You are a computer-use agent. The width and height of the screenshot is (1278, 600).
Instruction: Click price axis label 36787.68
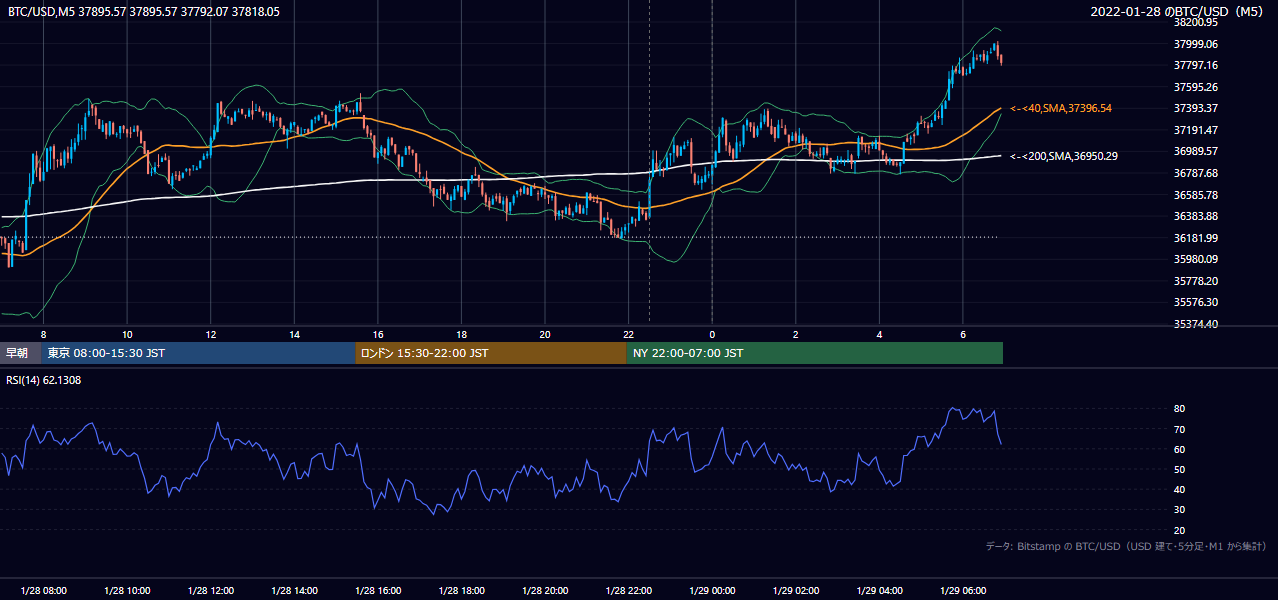[x=1196, y=173]
